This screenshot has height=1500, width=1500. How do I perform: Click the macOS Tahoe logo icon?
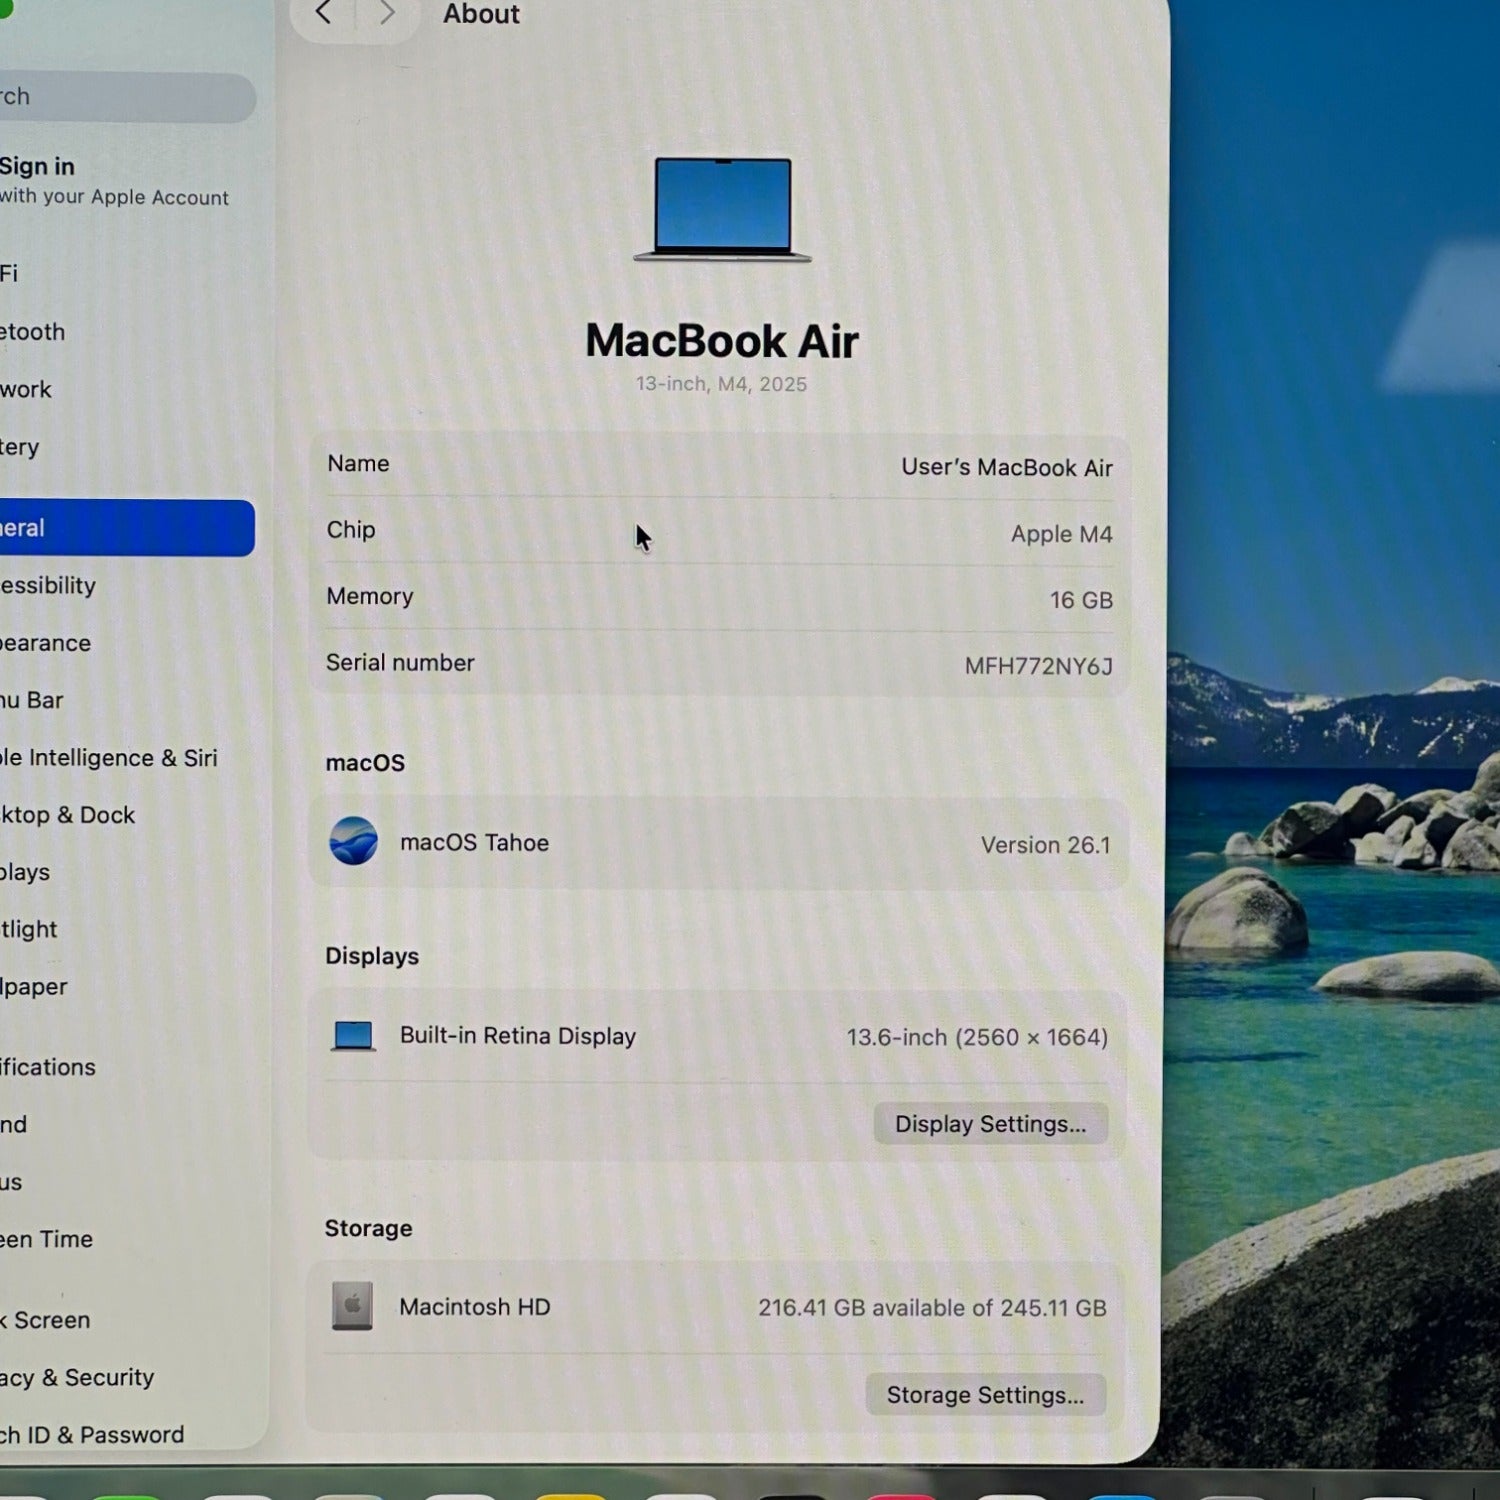pyautogui.click(x=354, y=841)
